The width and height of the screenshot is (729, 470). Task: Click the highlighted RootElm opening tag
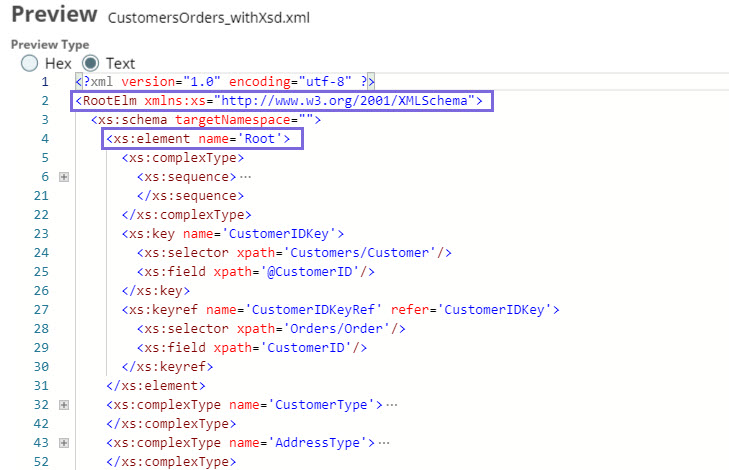281,101
